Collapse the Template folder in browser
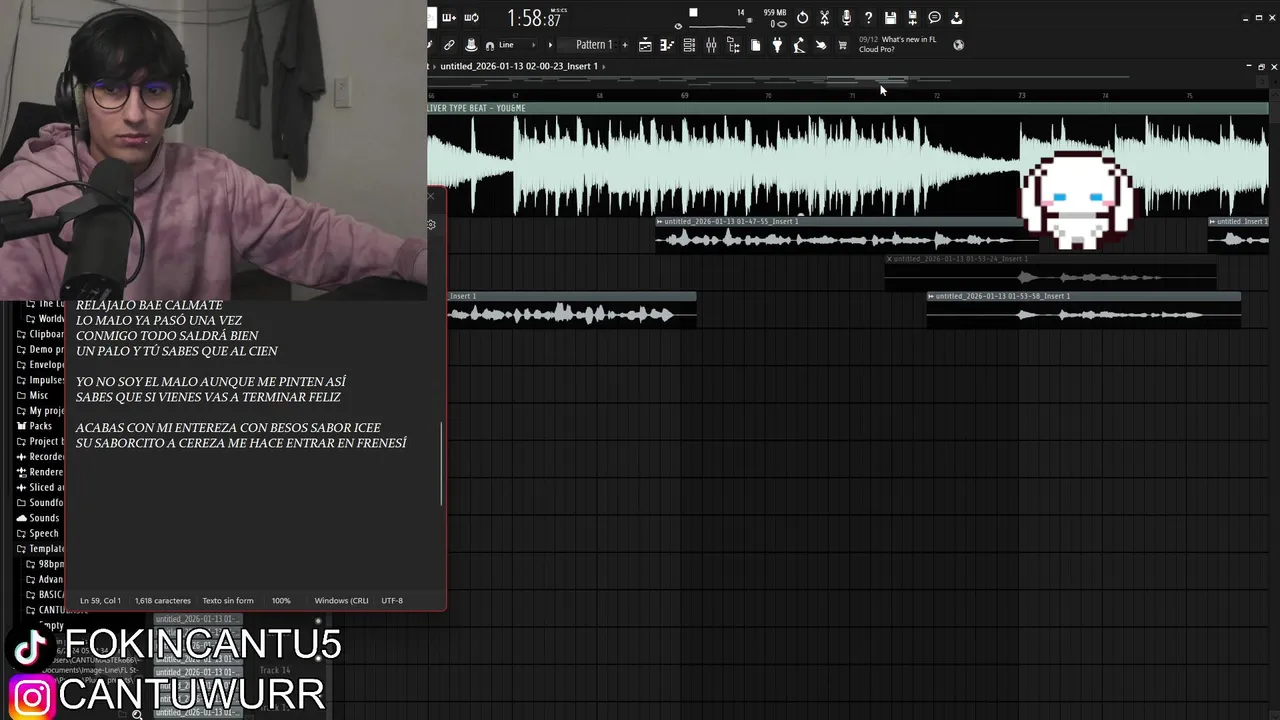 click(41, 549)
